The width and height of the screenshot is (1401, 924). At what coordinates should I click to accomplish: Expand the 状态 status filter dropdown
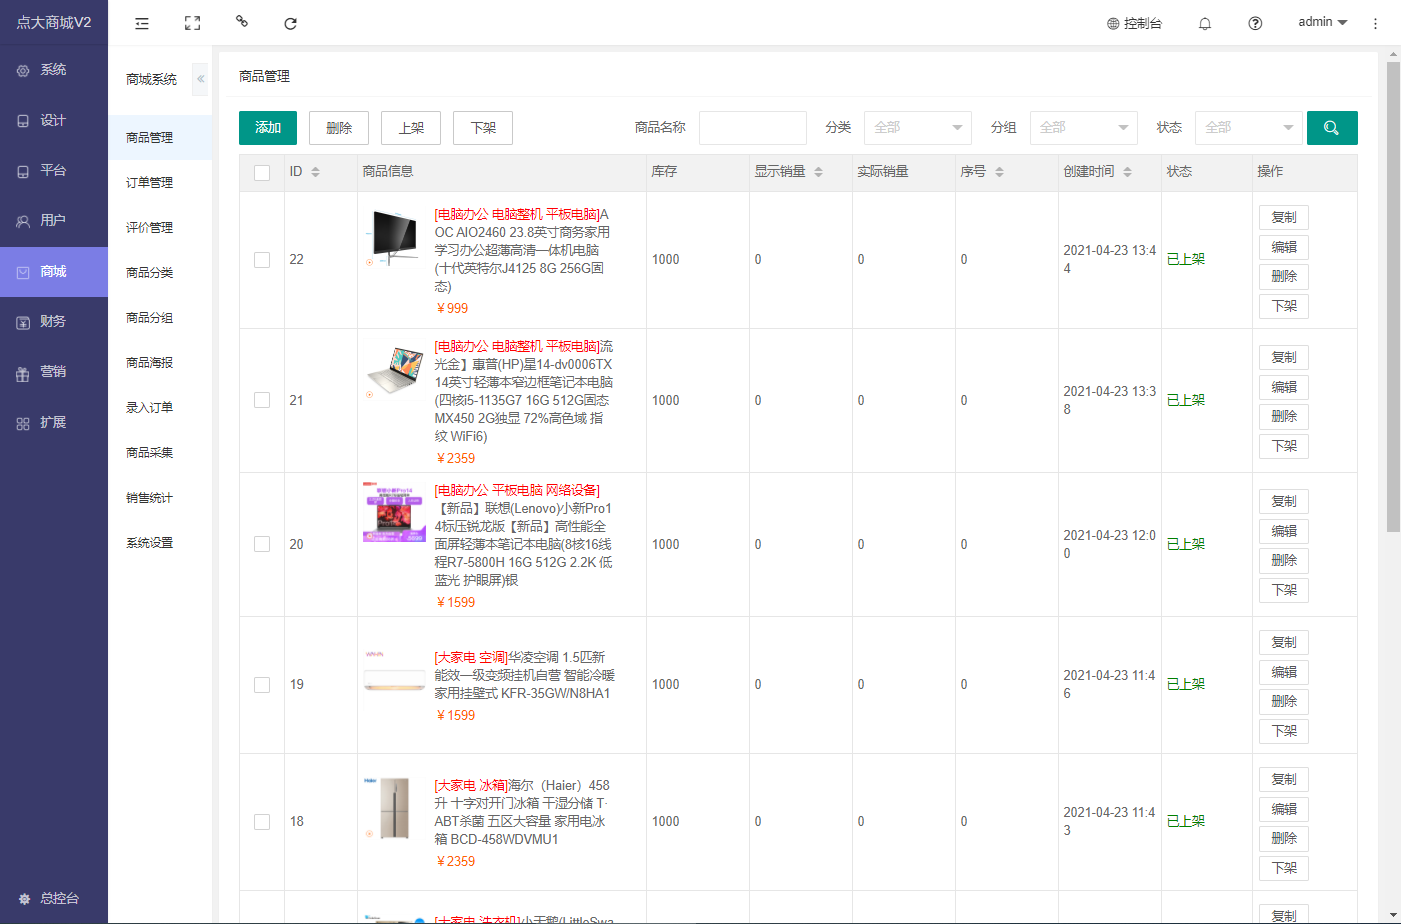pos(1248,128)
